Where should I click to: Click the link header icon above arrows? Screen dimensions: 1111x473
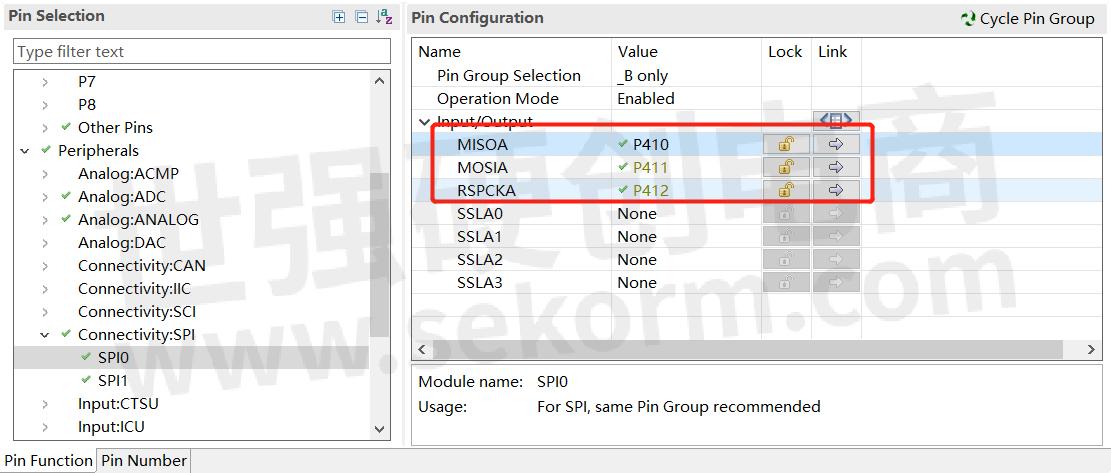click(x=836, y=121)
